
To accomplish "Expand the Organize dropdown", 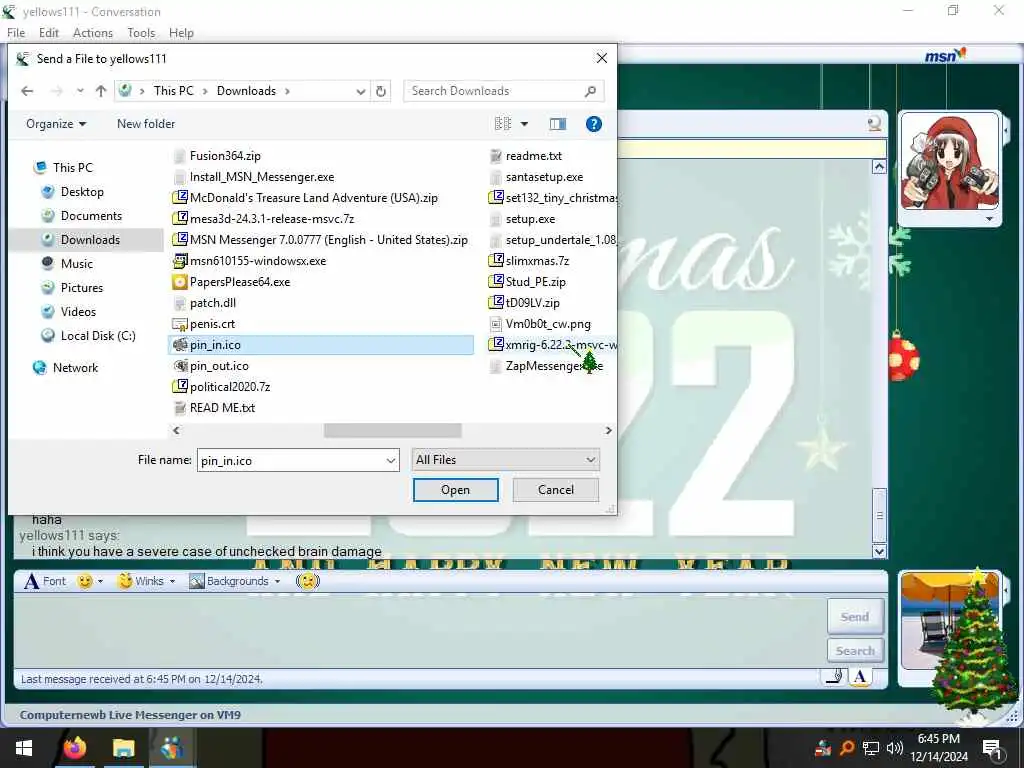I will click(x=56, y=124).
